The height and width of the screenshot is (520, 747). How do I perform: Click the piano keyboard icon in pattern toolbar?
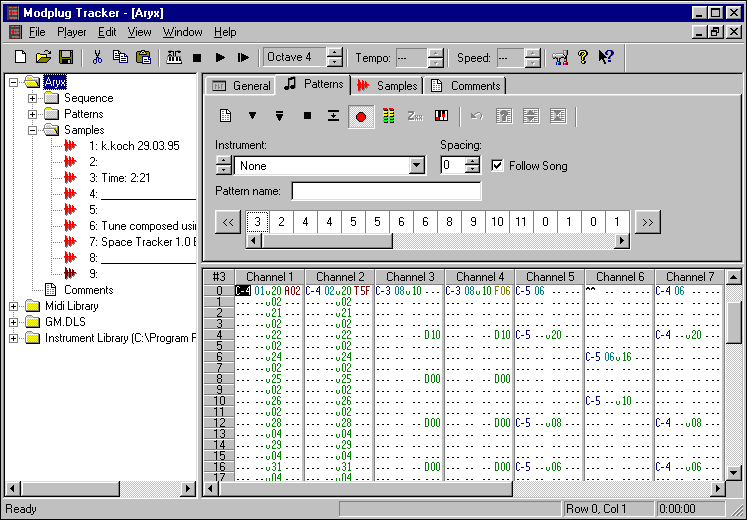click(442, 116)
